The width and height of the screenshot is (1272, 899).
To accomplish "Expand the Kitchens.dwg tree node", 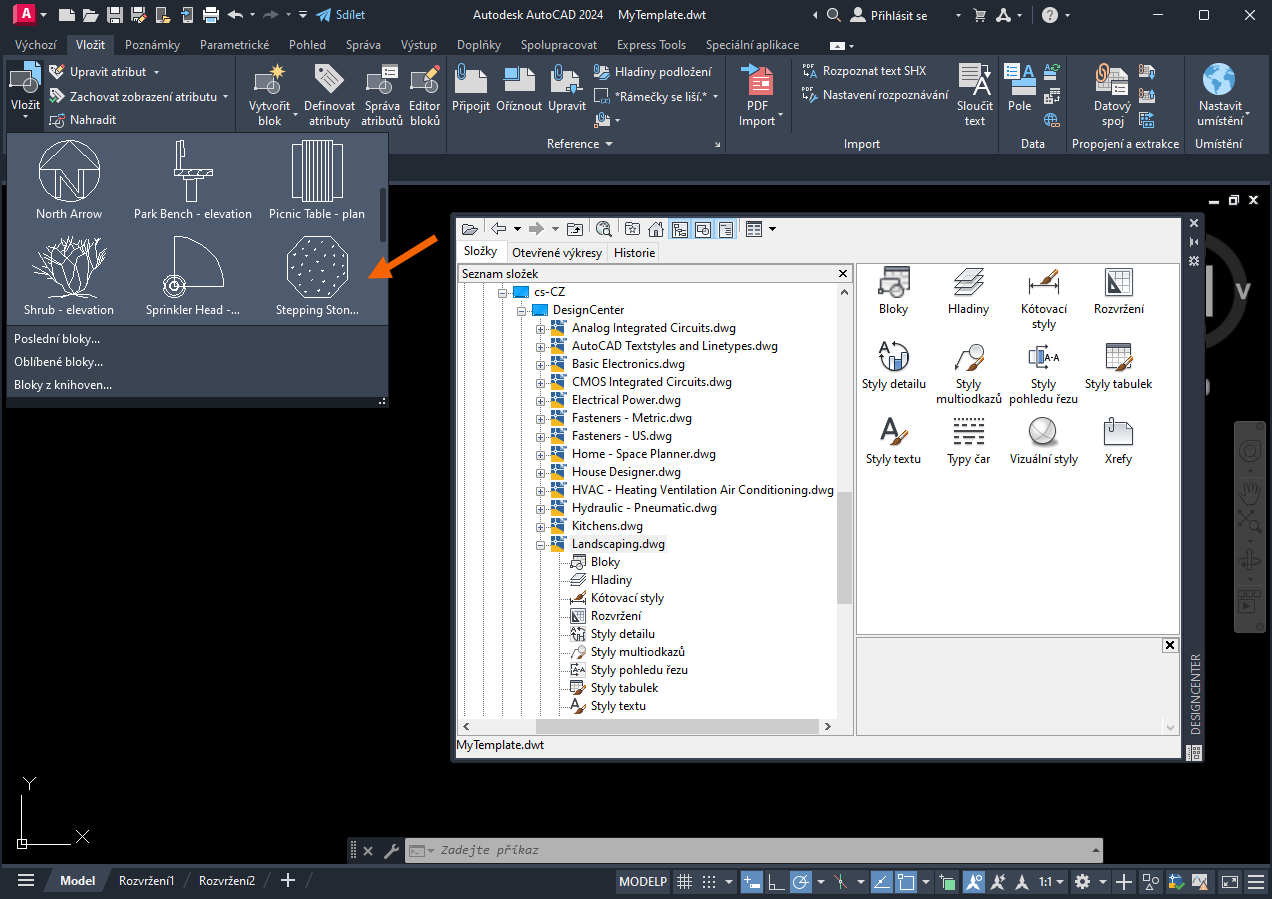I will point(541,527).
